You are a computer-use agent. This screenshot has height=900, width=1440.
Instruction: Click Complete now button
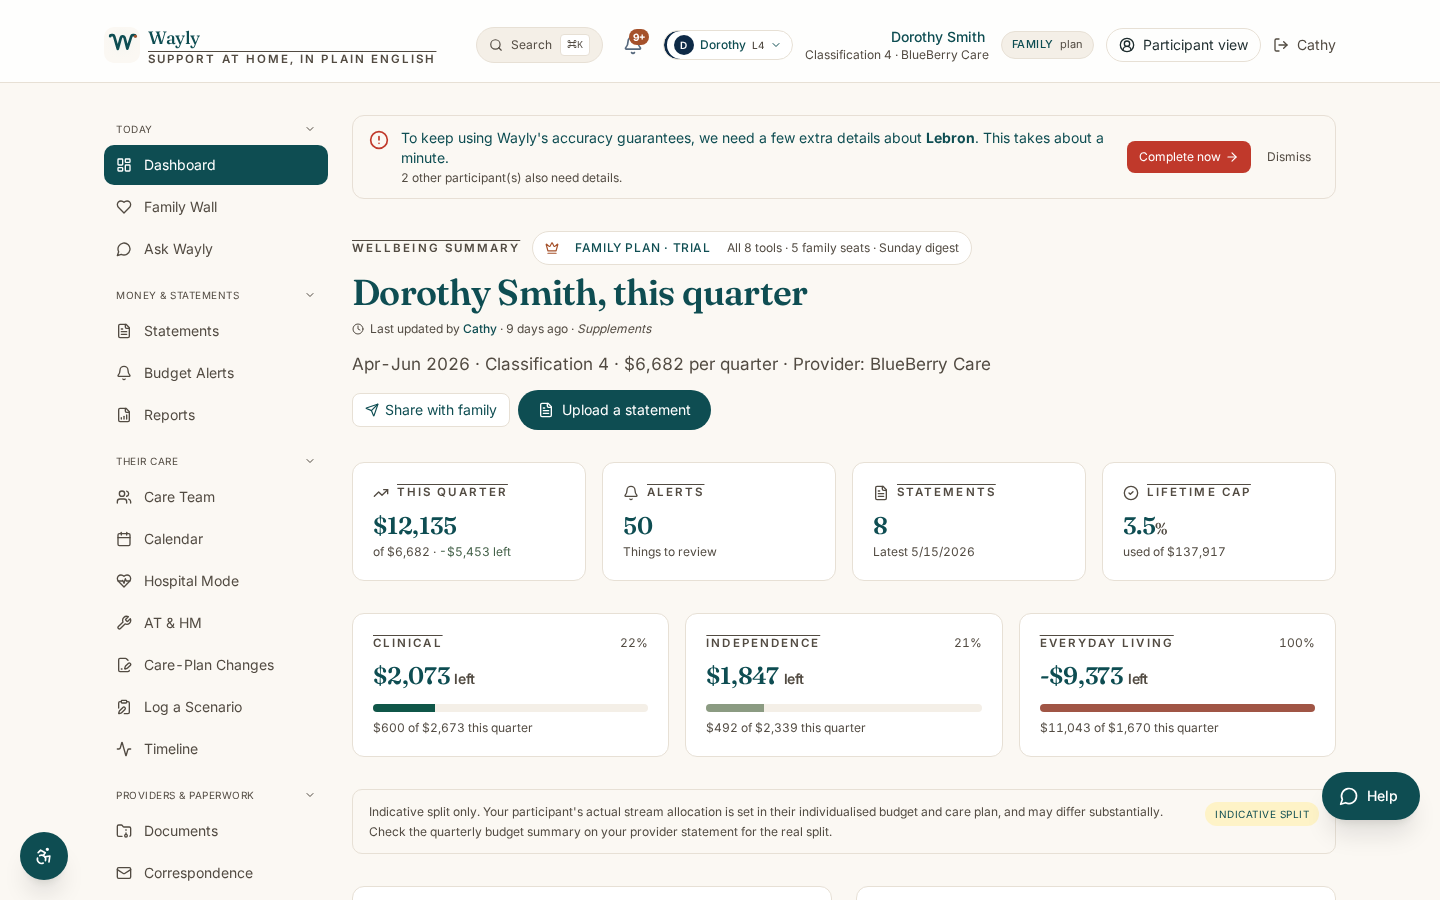point(1189,157)
